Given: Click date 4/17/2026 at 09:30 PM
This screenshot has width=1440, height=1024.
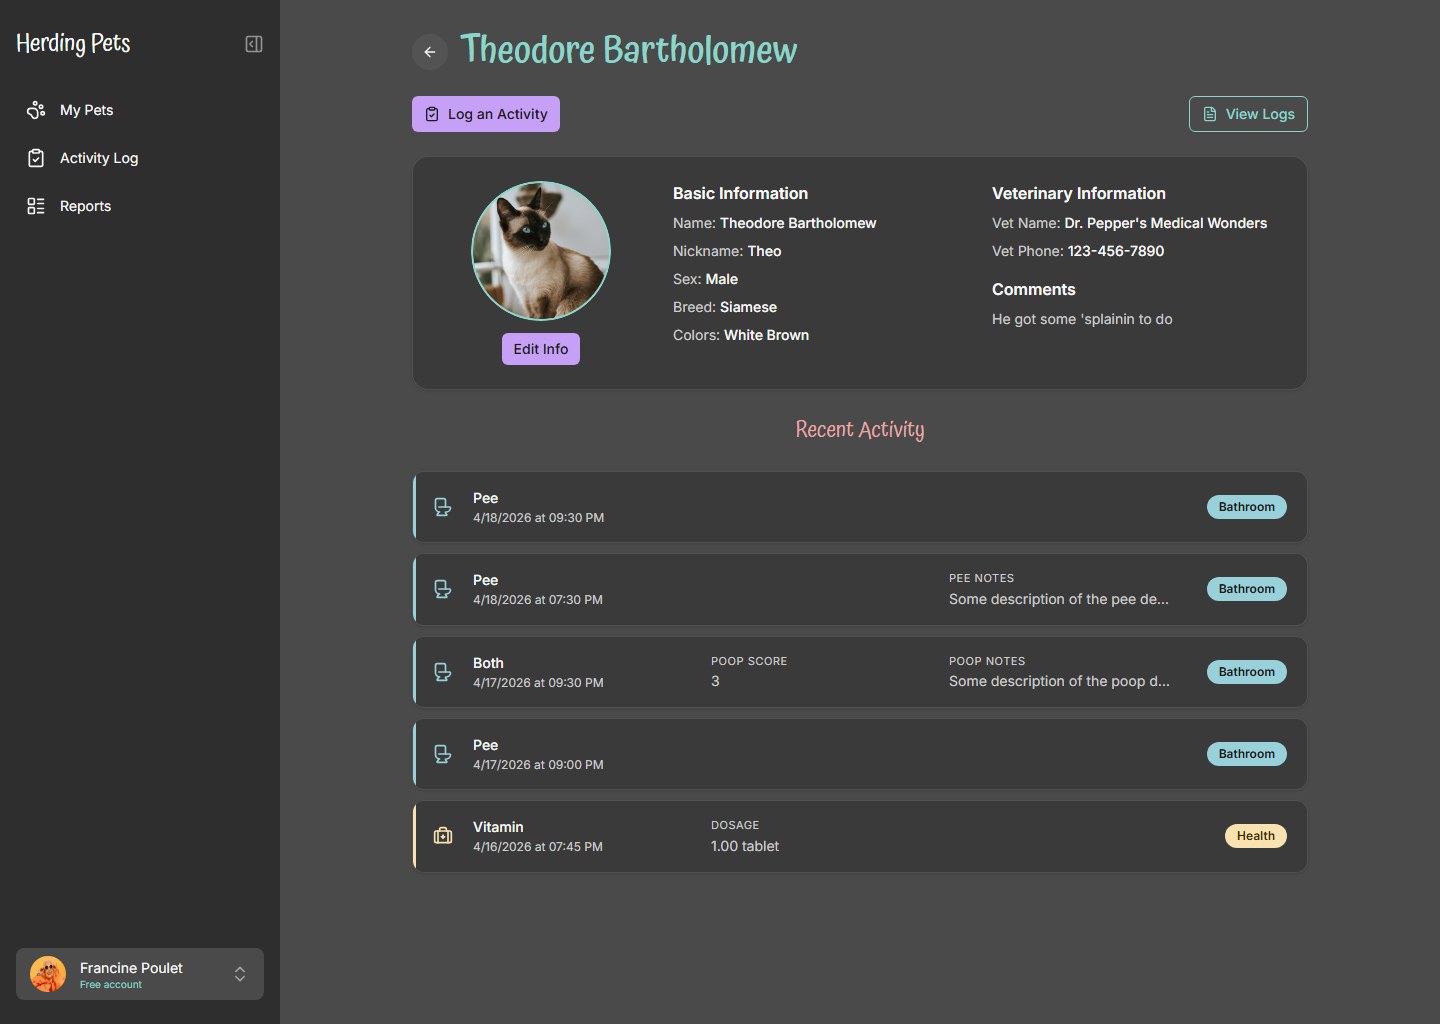Looking at the screenshot, I should (x=538, y=683).
